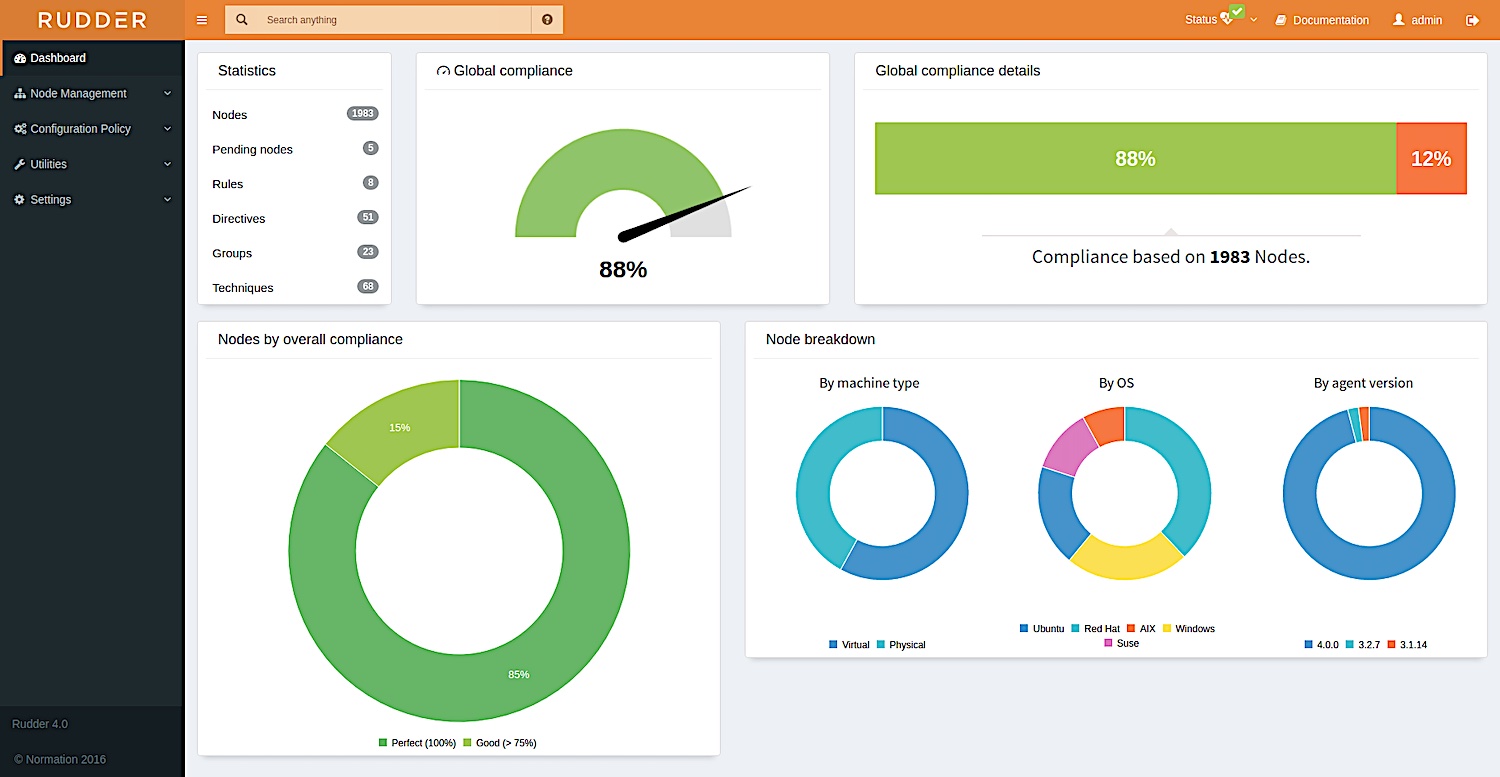Toggle the sidebar hamburger menu icon
The image size is (1500, 777).
[202, 20]
